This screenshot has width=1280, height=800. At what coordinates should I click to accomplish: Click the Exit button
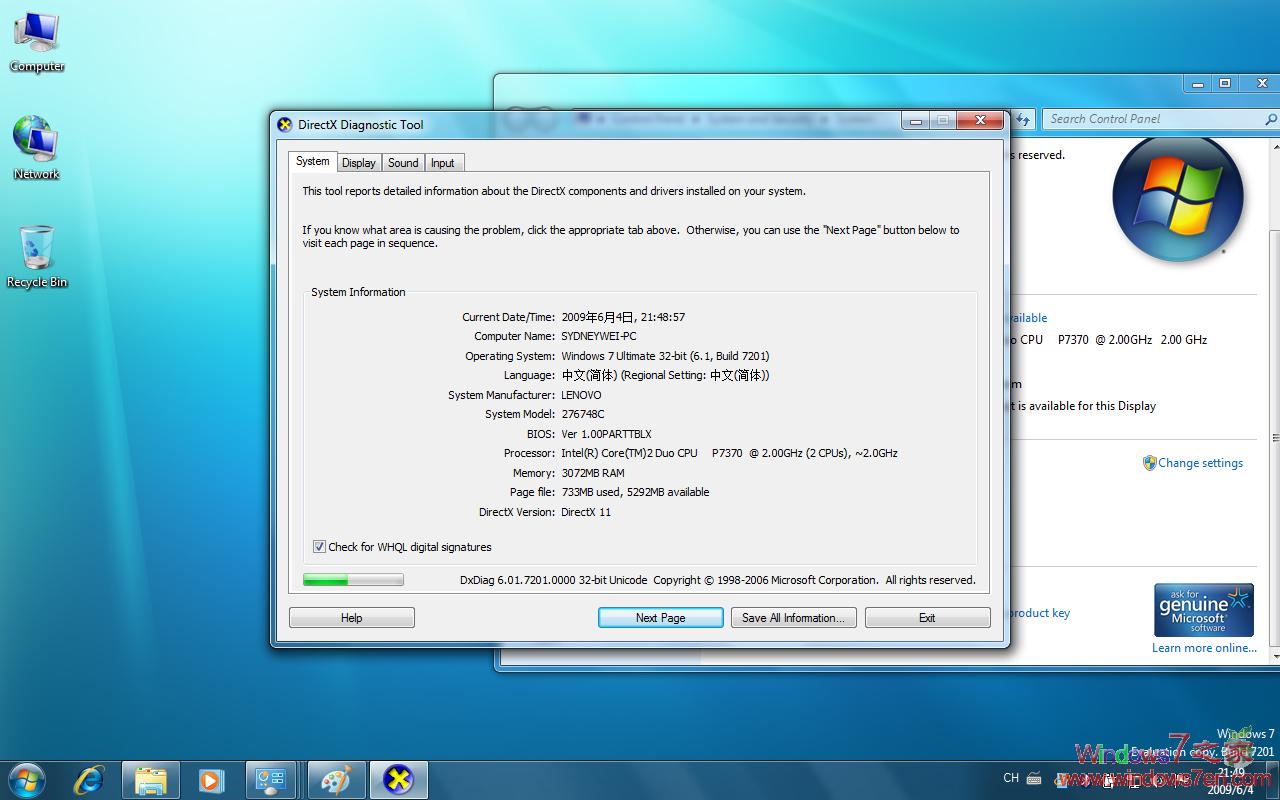click(927, 618)
